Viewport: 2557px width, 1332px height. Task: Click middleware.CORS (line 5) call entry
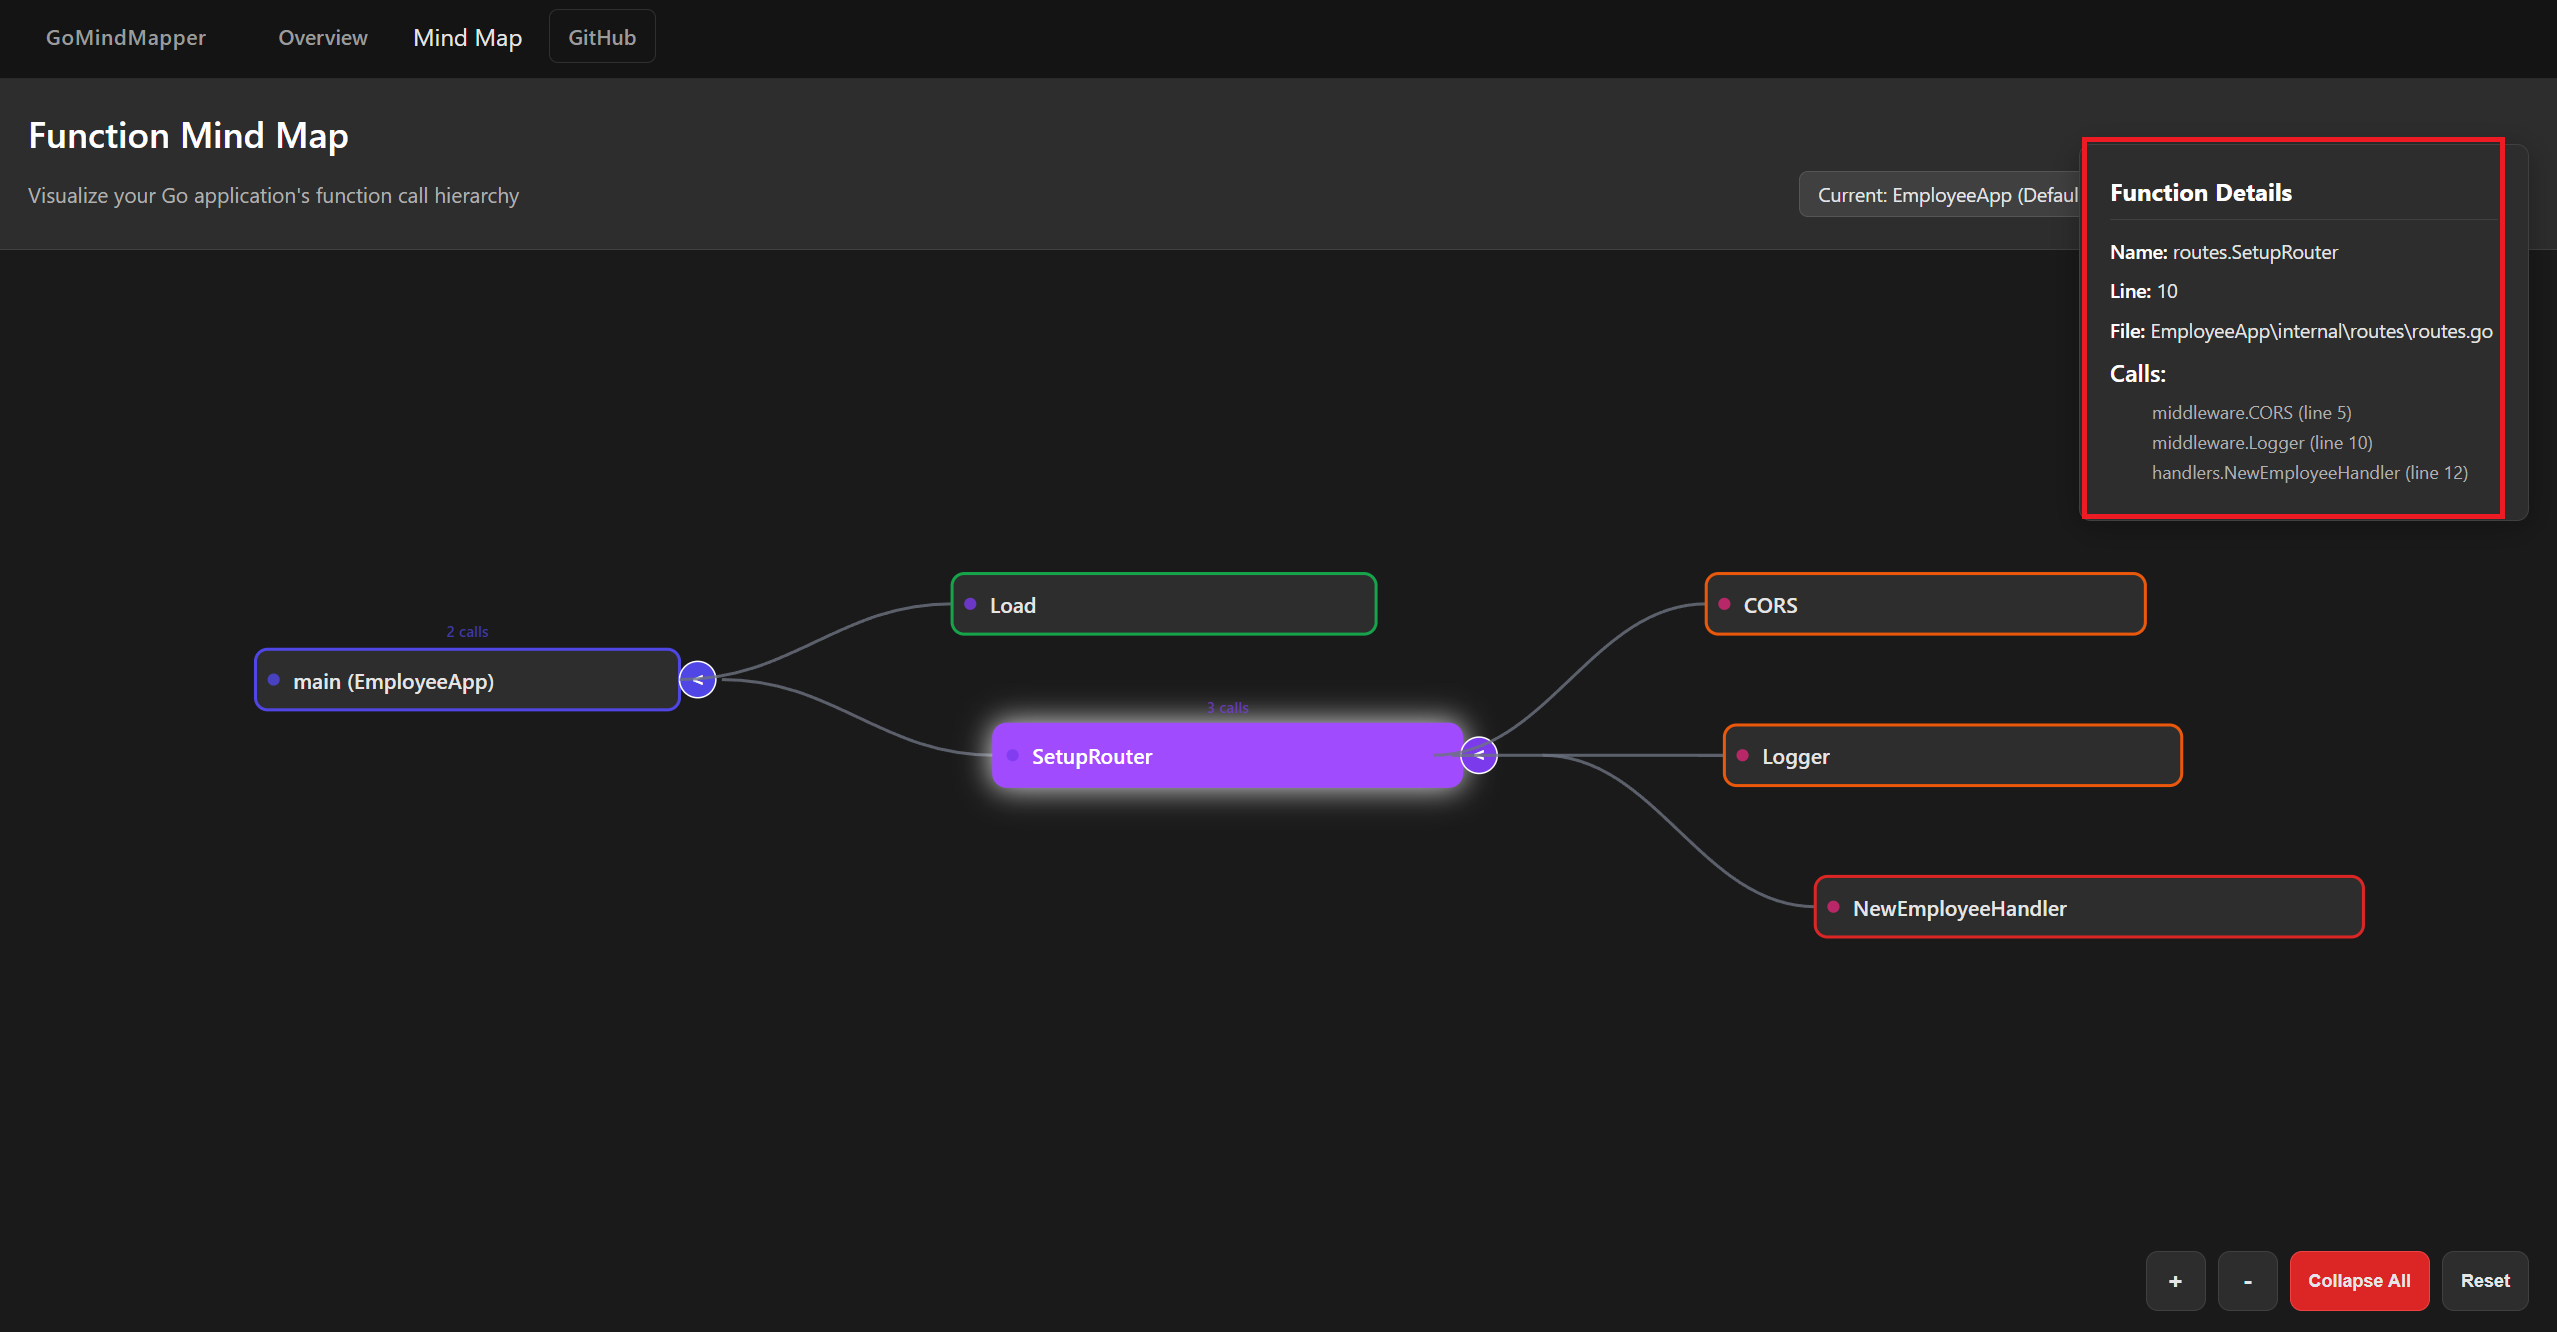point(2251,413)
